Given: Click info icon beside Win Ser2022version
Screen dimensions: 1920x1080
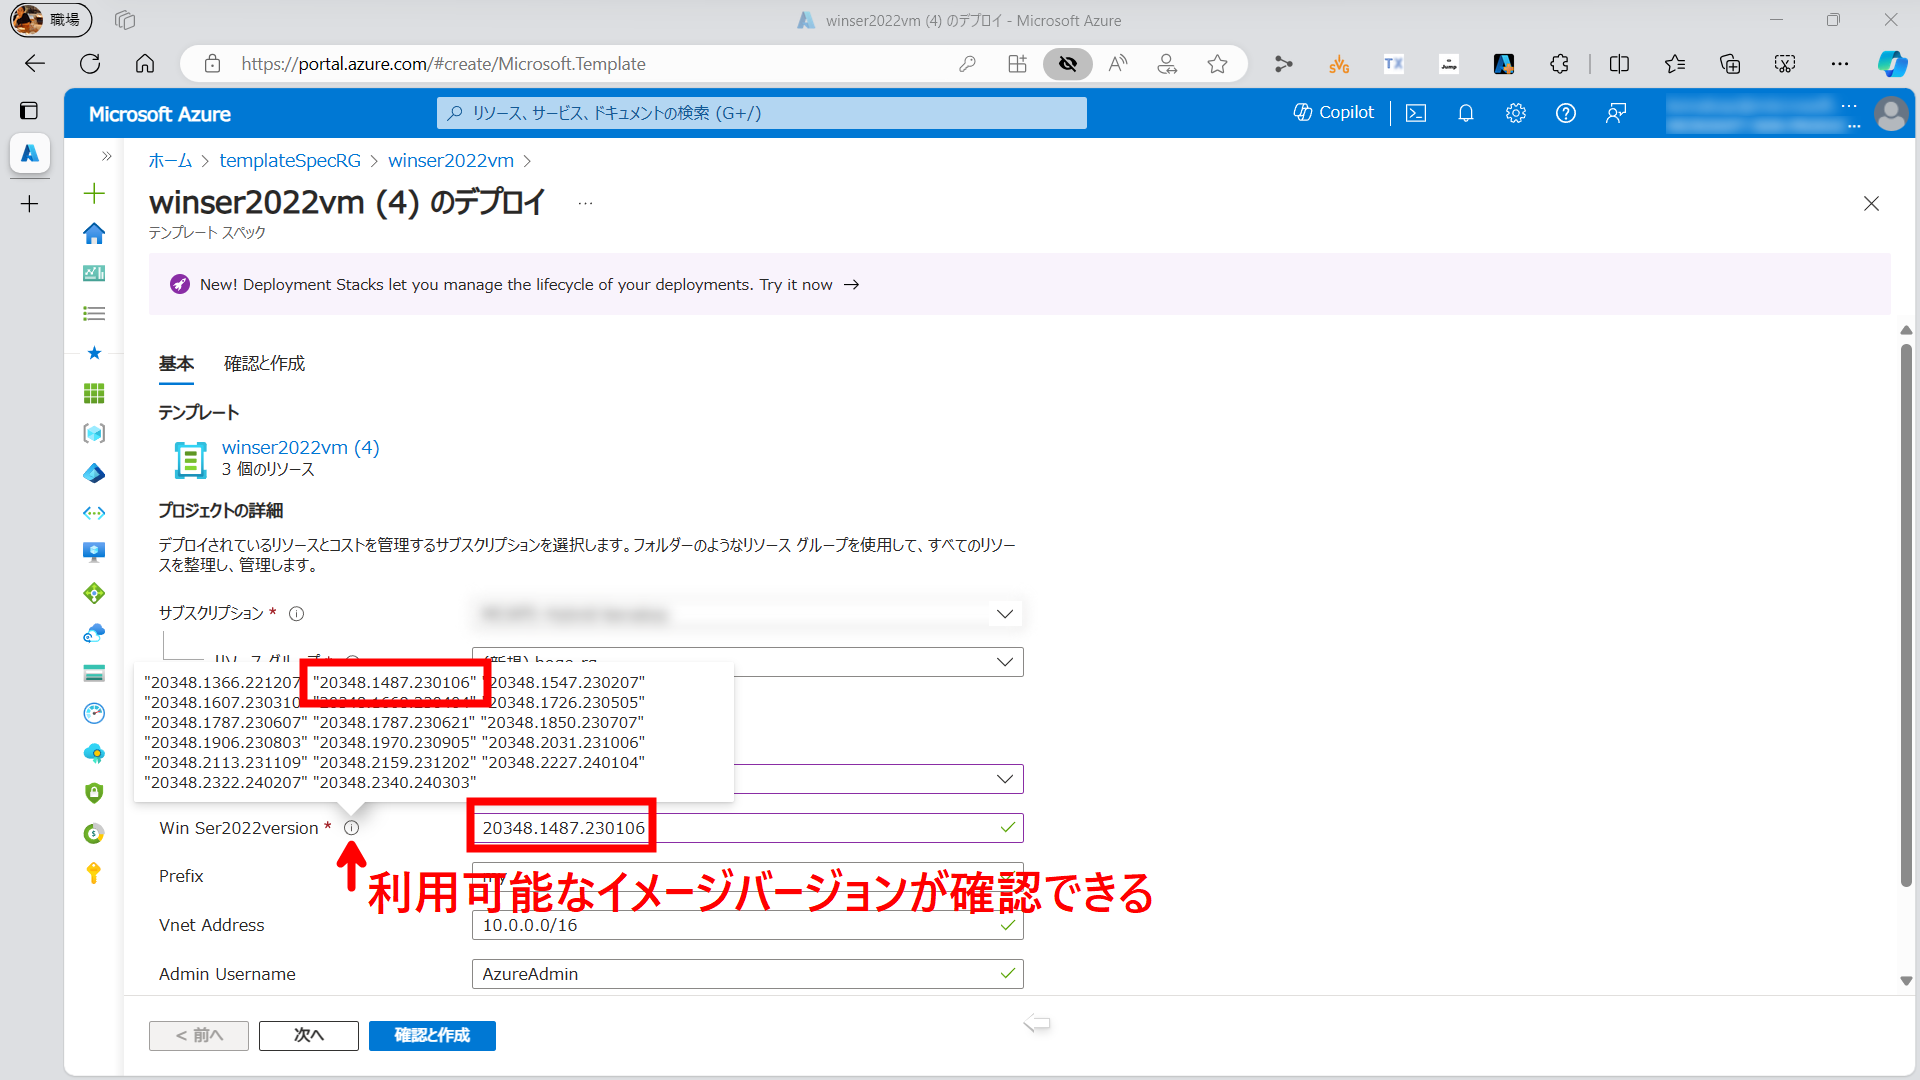Looking at the screenshot, I should [x=351, y=828].
